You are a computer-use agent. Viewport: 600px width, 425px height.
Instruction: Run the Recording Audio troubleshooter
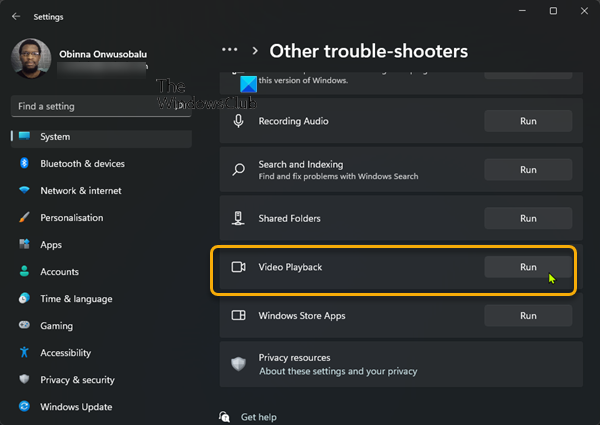528,121
